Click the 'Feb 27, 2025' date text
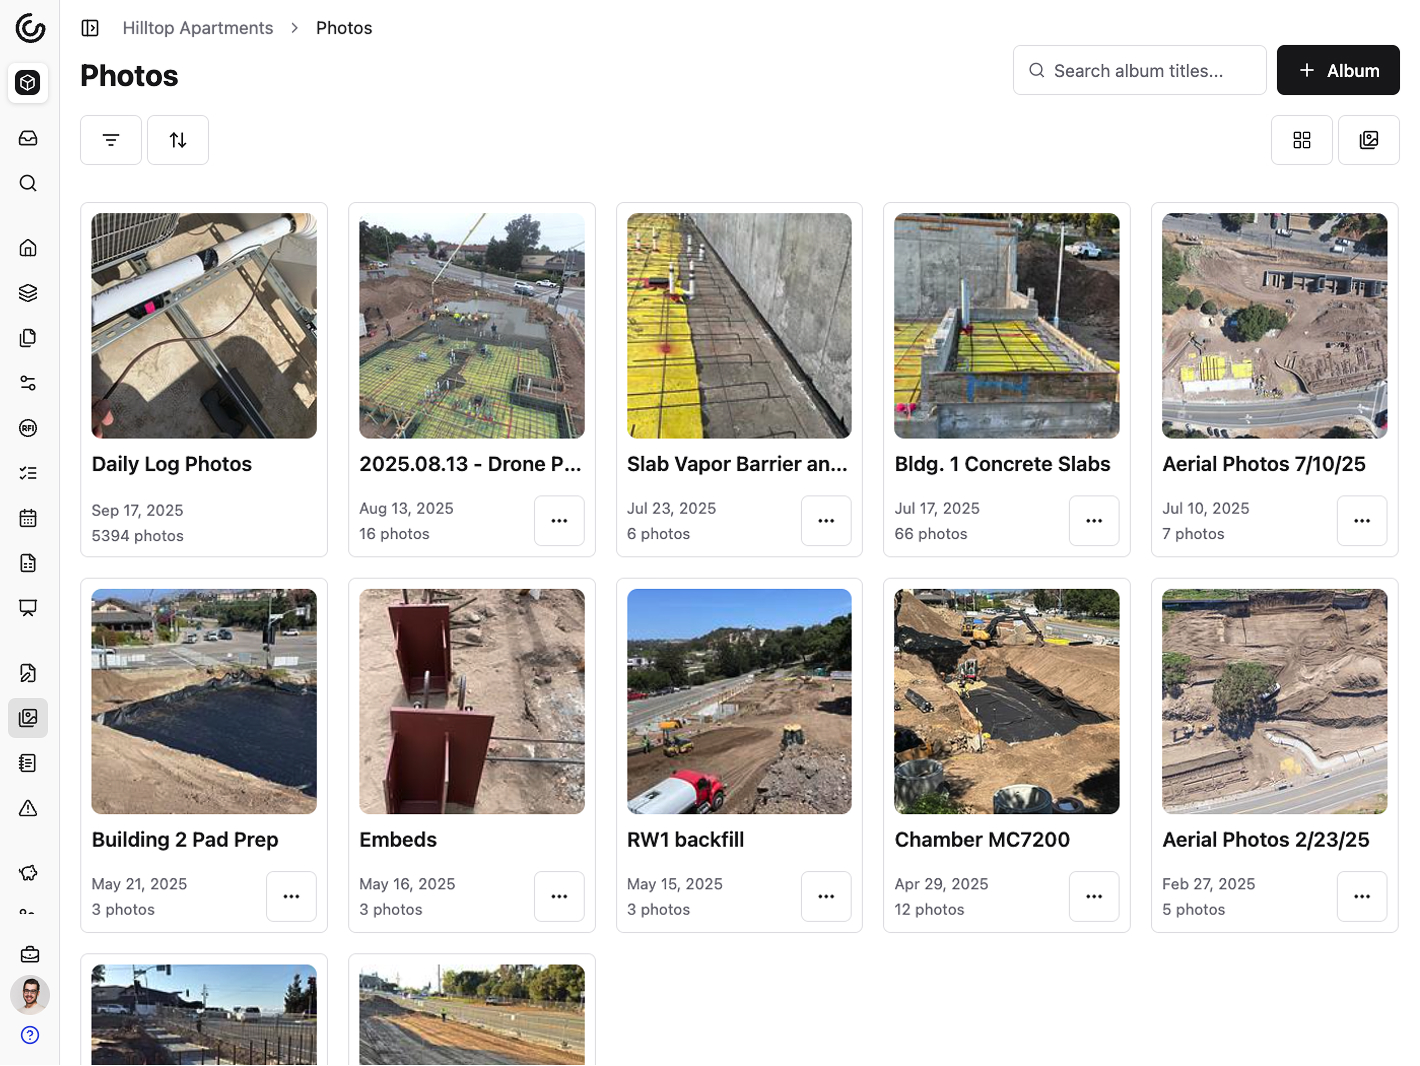The width and height of the screenshot is (1420, 1066). tap(1209, 884)
